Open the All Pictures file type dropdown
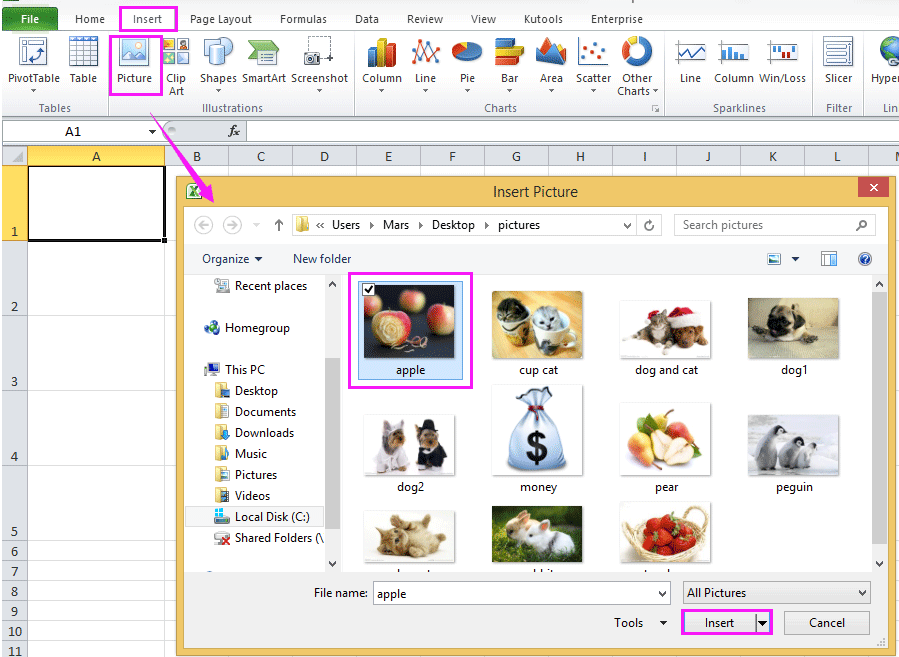Viewport: 899px width, 657px height. tap(776, 592)
